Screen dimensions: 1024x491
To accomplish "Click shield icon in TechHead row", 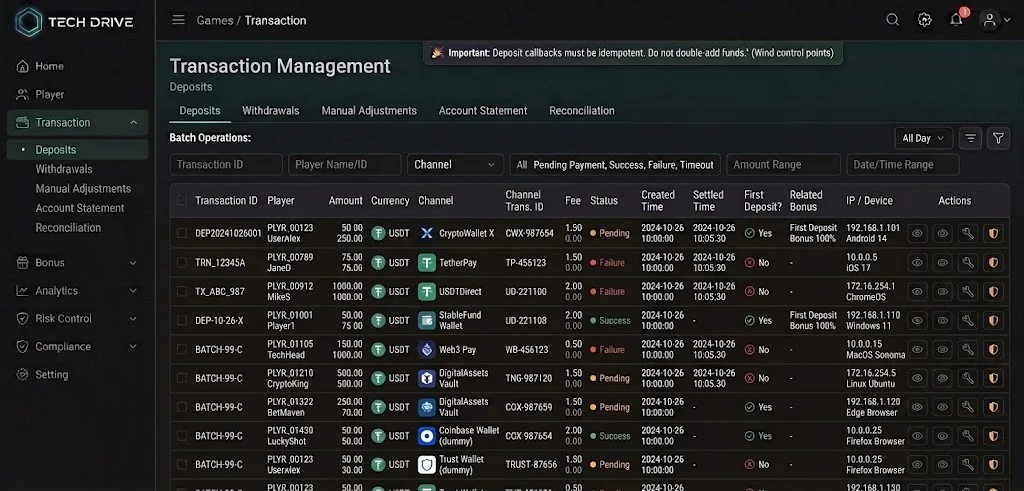I will coord(993,349).
